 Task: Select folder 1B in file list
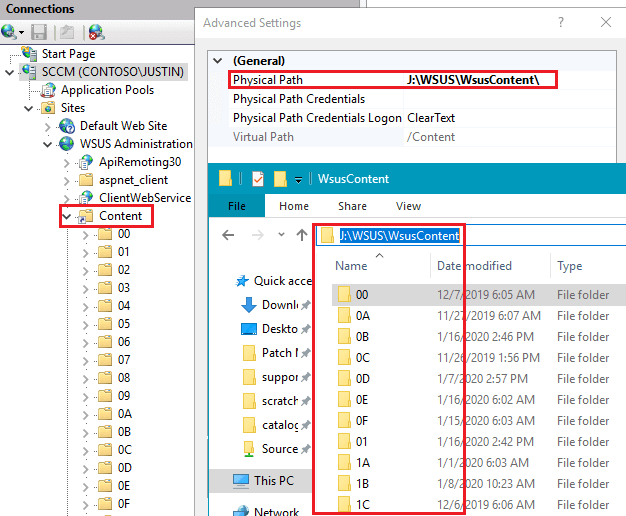362,484
